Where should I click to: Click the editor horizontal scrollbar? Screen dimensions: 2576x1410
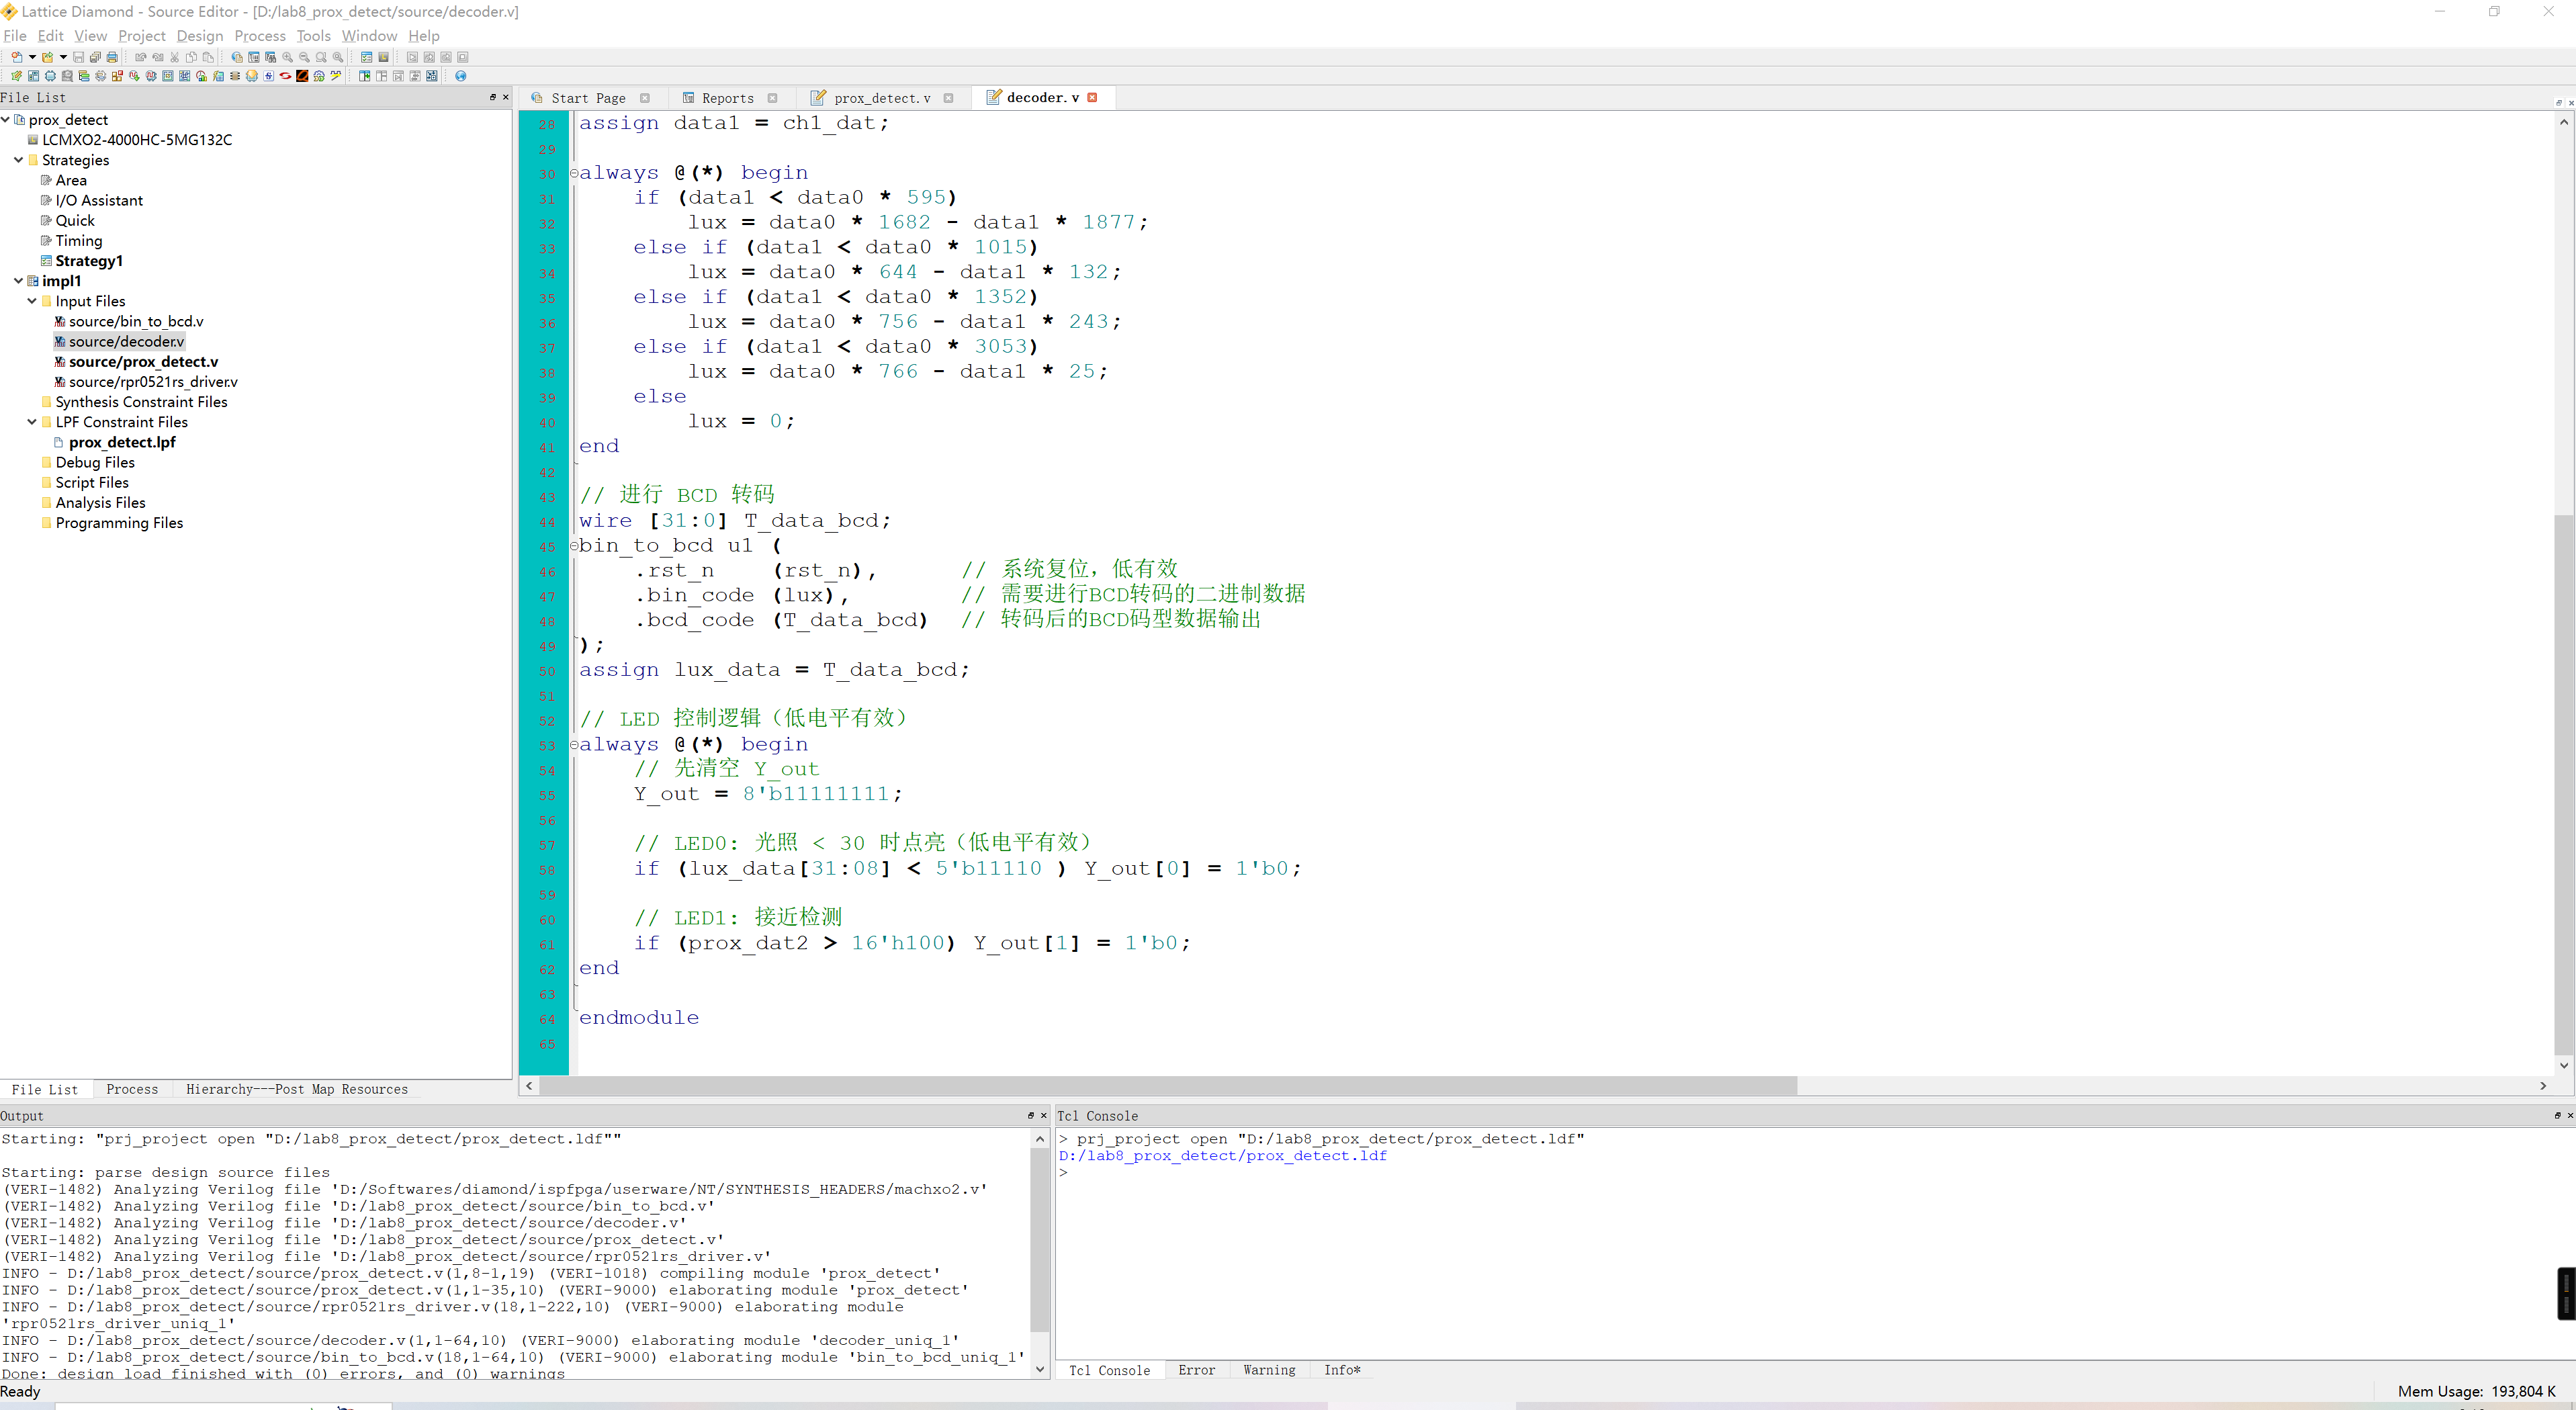click(1168, 1086)
